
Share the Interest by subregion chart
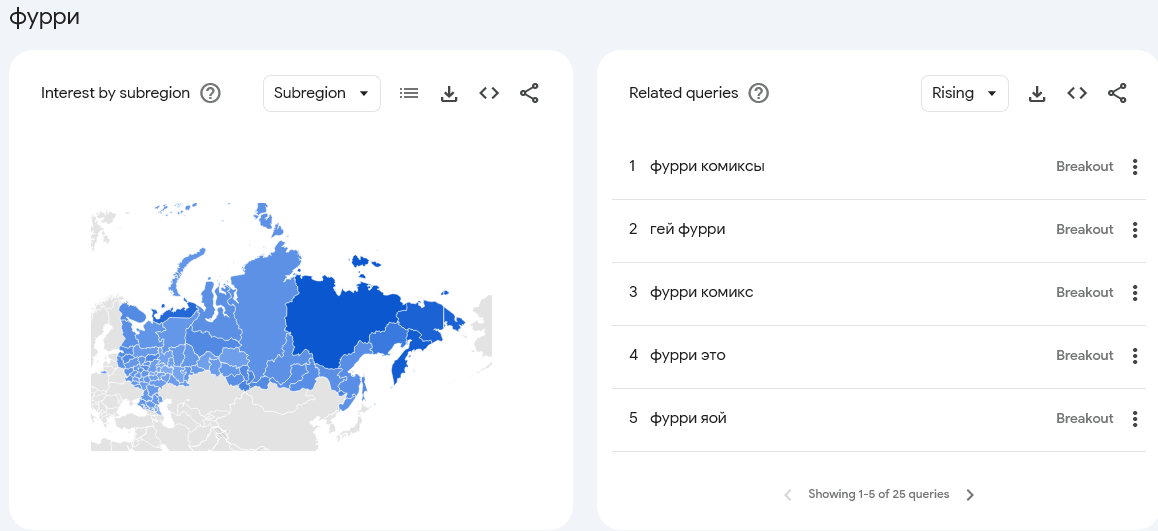tap(529, 93)
